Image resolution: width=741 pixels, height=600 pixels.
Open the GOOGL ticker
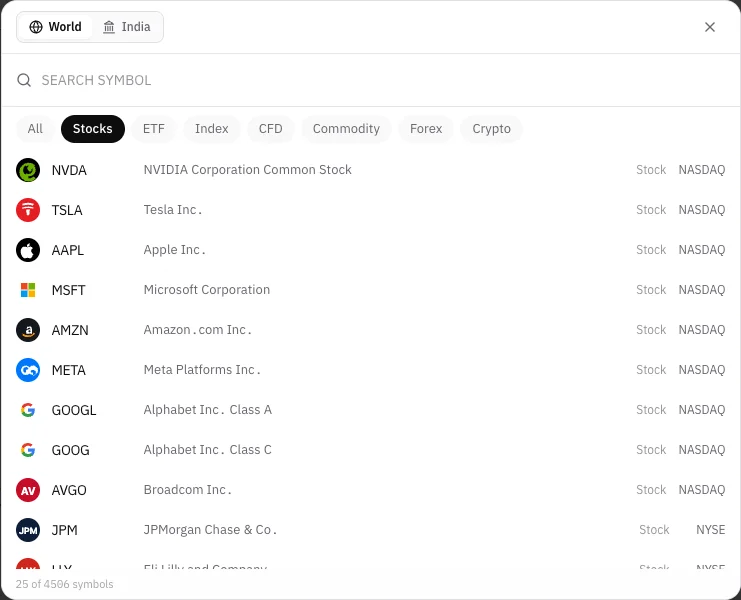pos(74,411)
